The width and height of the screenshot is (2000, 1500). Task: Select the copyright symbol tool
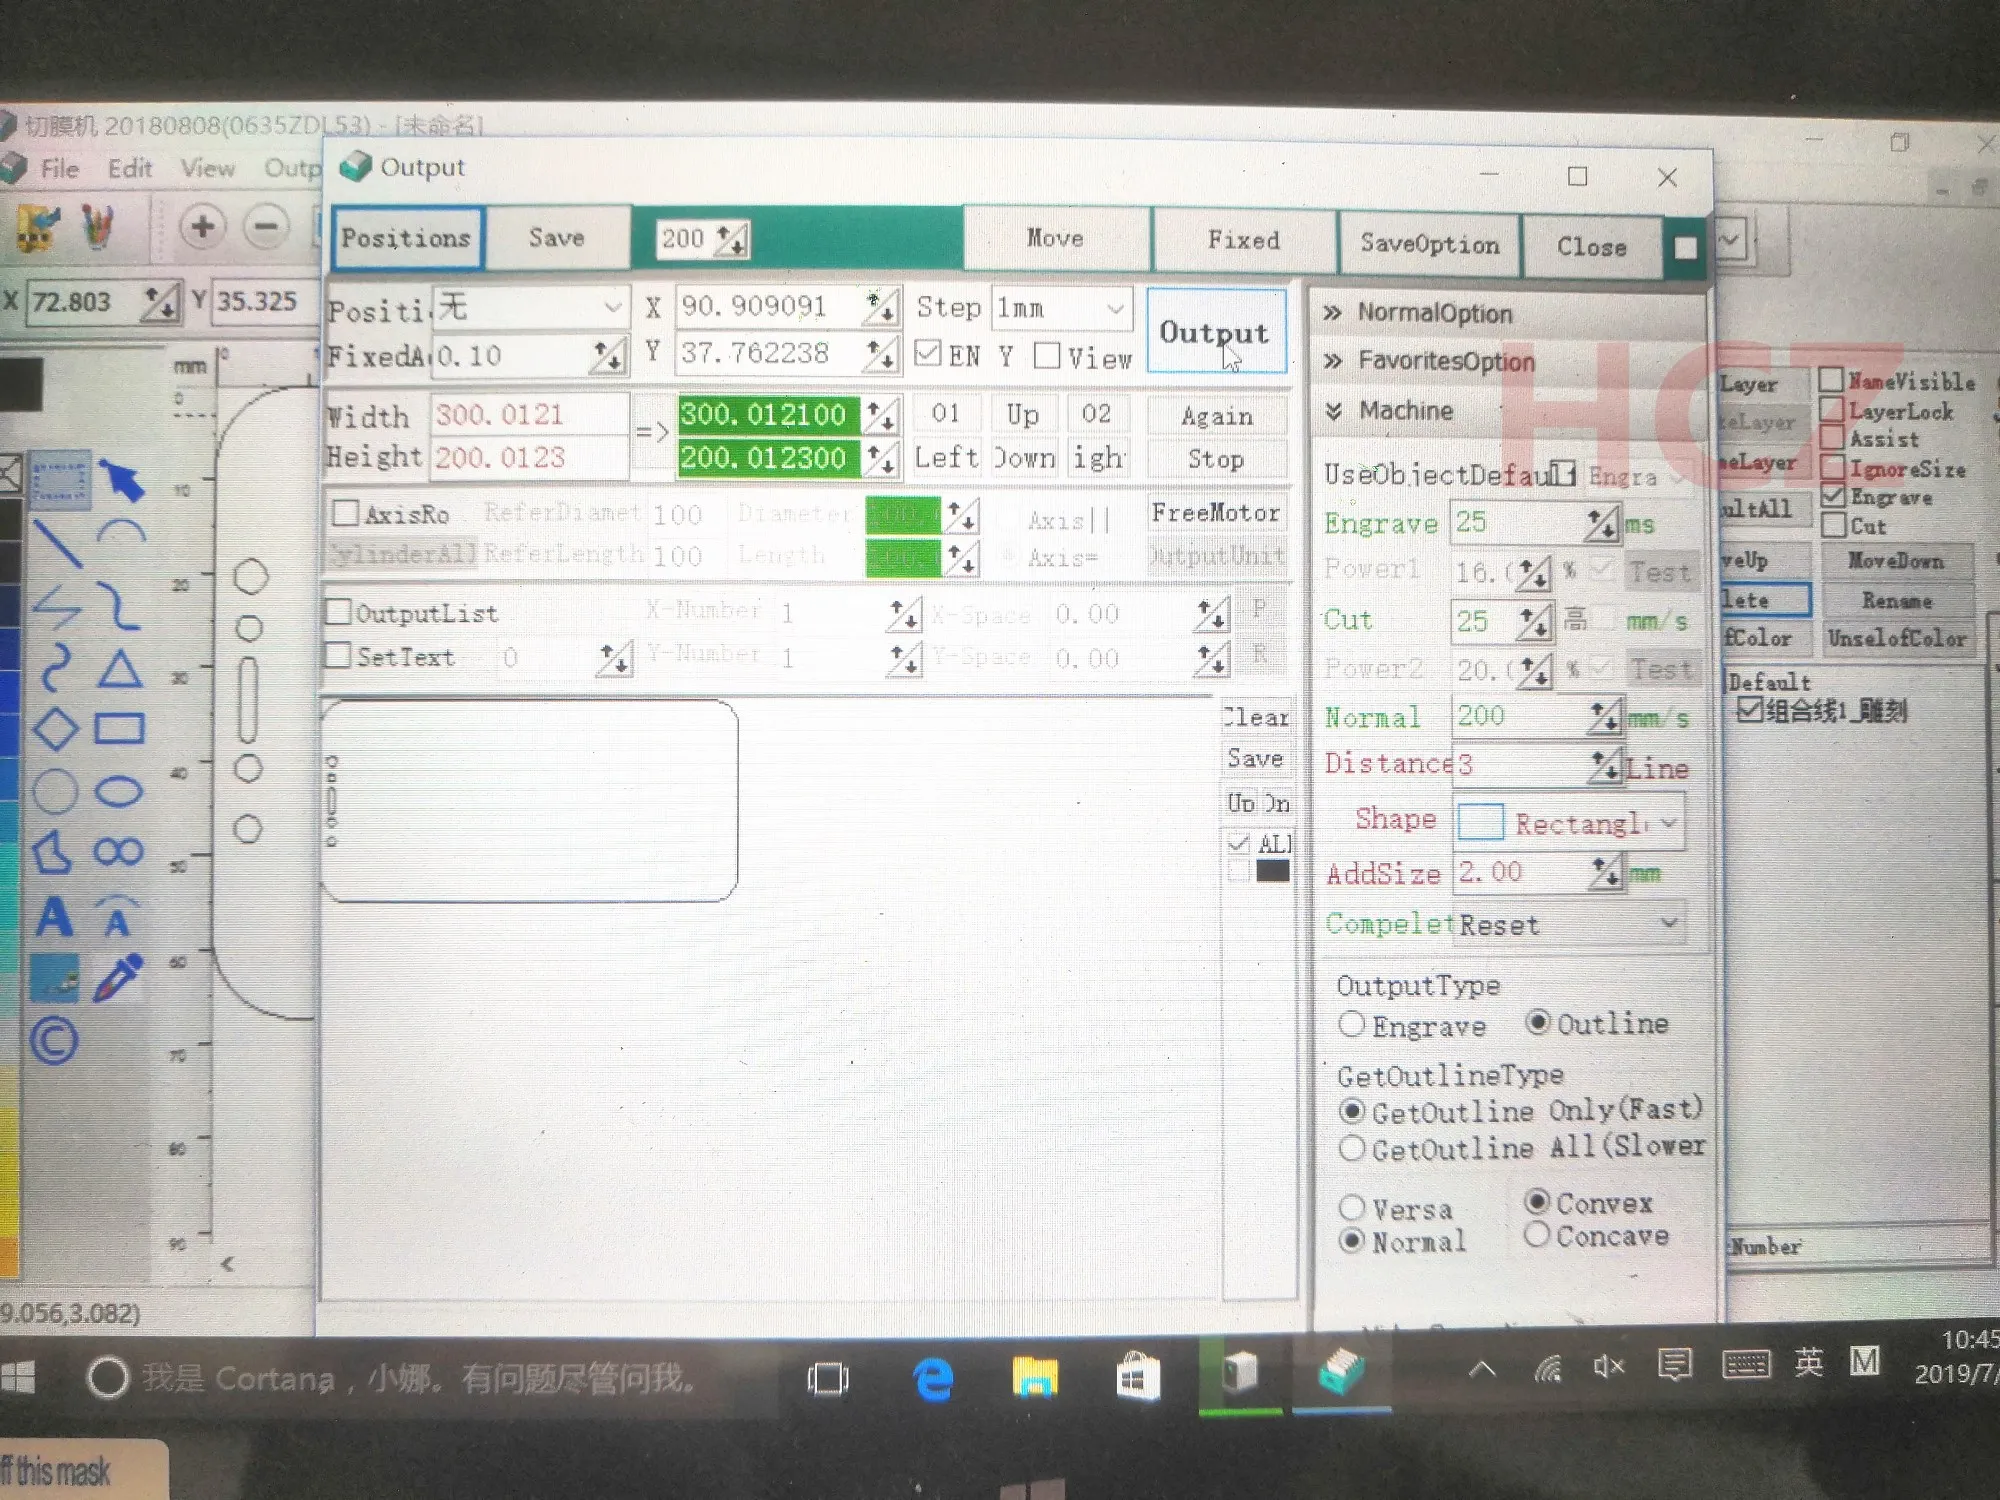[x=54, y=1041]
